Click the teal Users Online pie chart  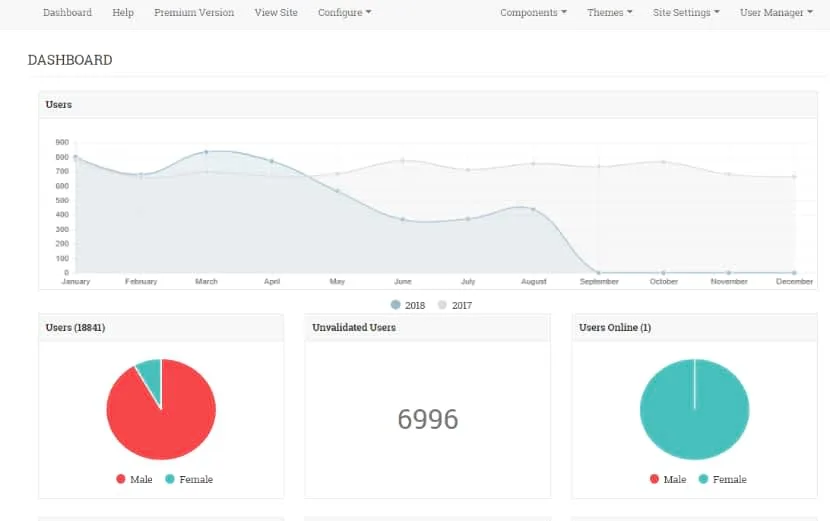point(694,409)
